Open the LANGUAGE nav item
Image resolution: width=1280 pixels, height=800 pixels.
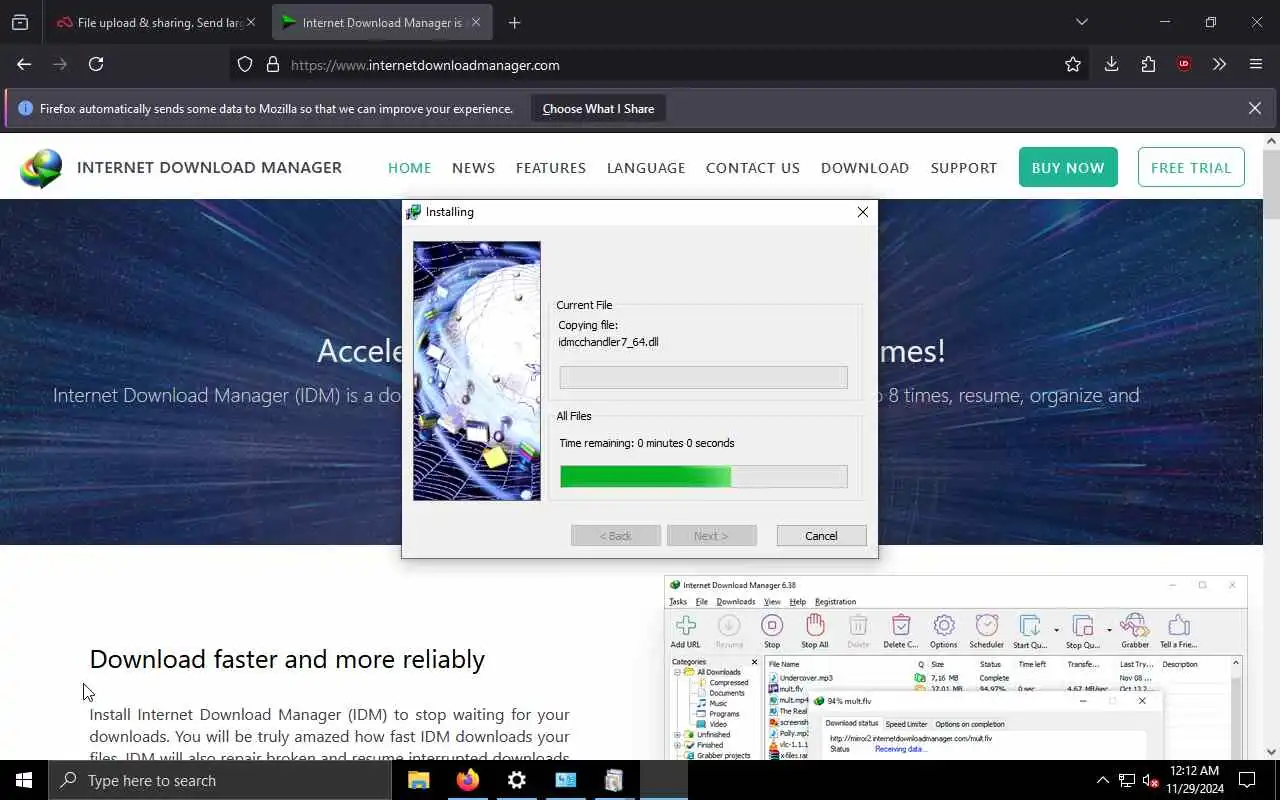646,168
